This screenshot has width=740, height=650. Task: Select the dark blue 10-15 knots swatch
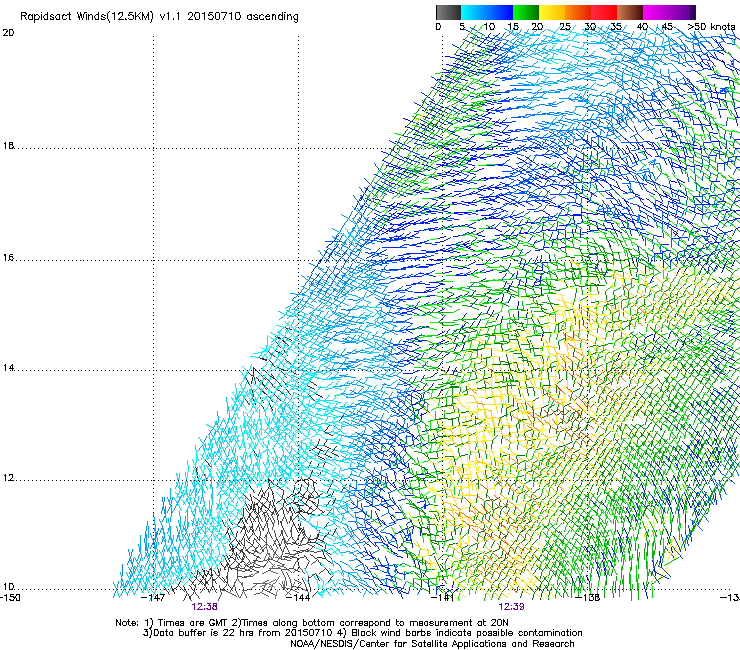pos(499,12)
